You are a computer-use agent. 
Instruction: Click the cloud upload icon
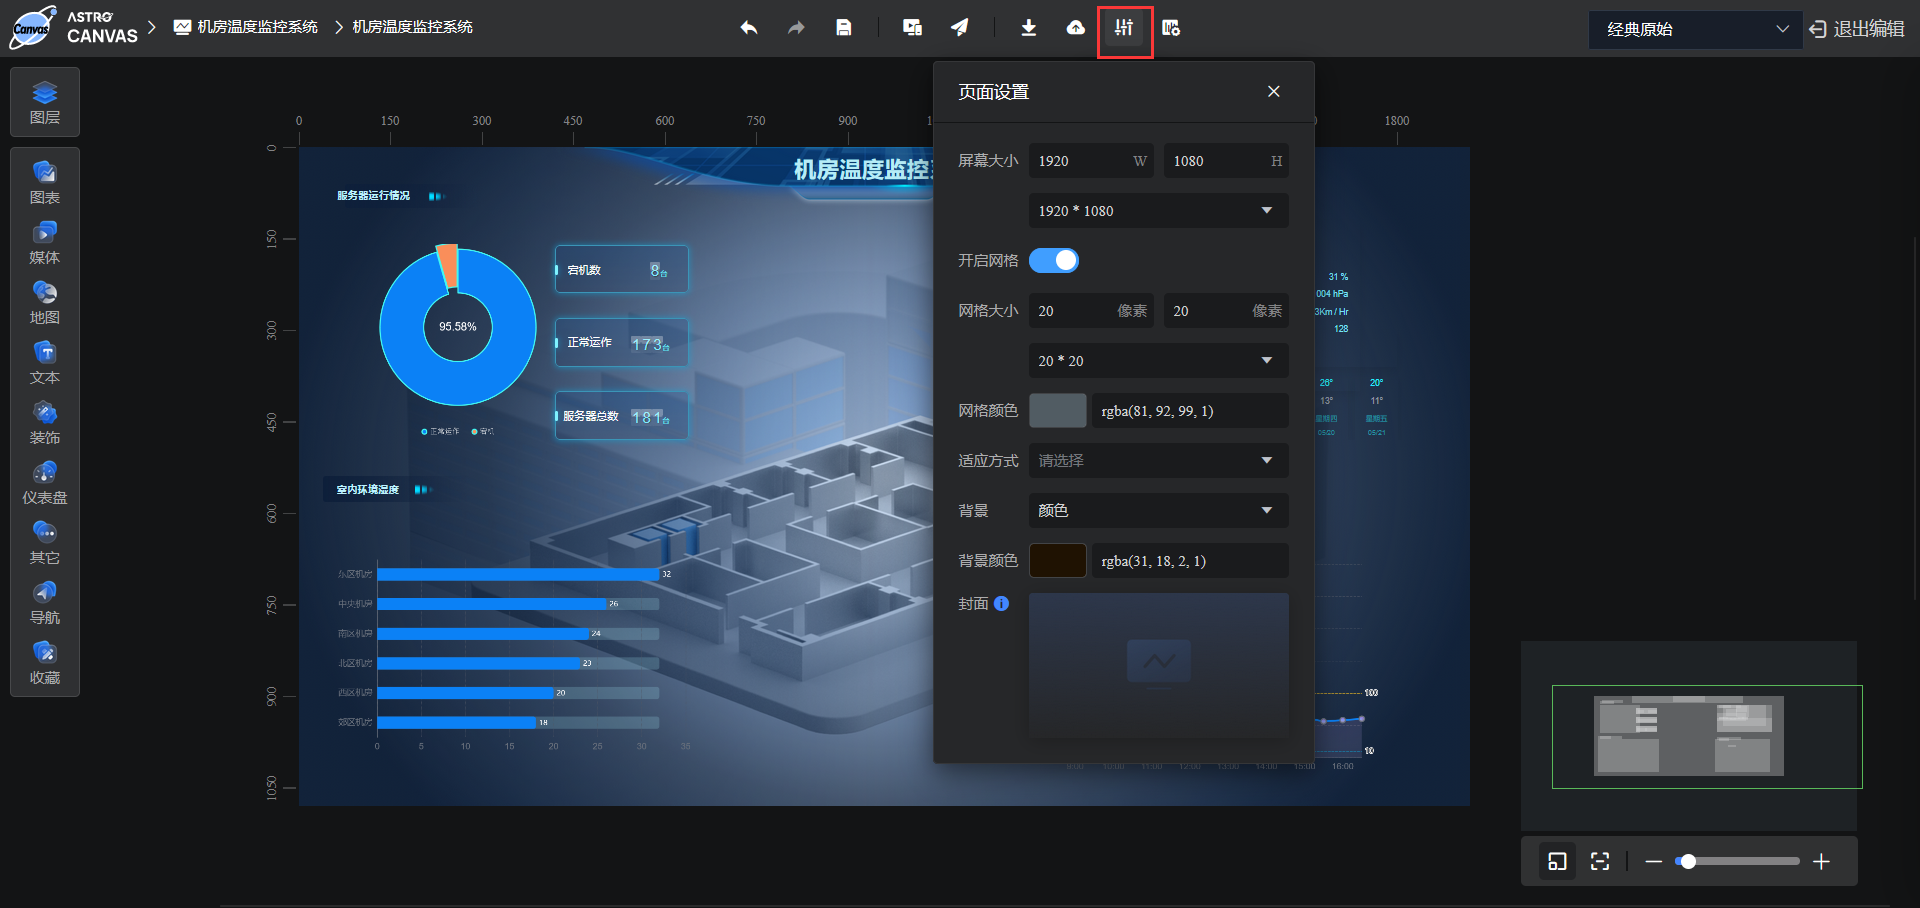(1076, 28)
